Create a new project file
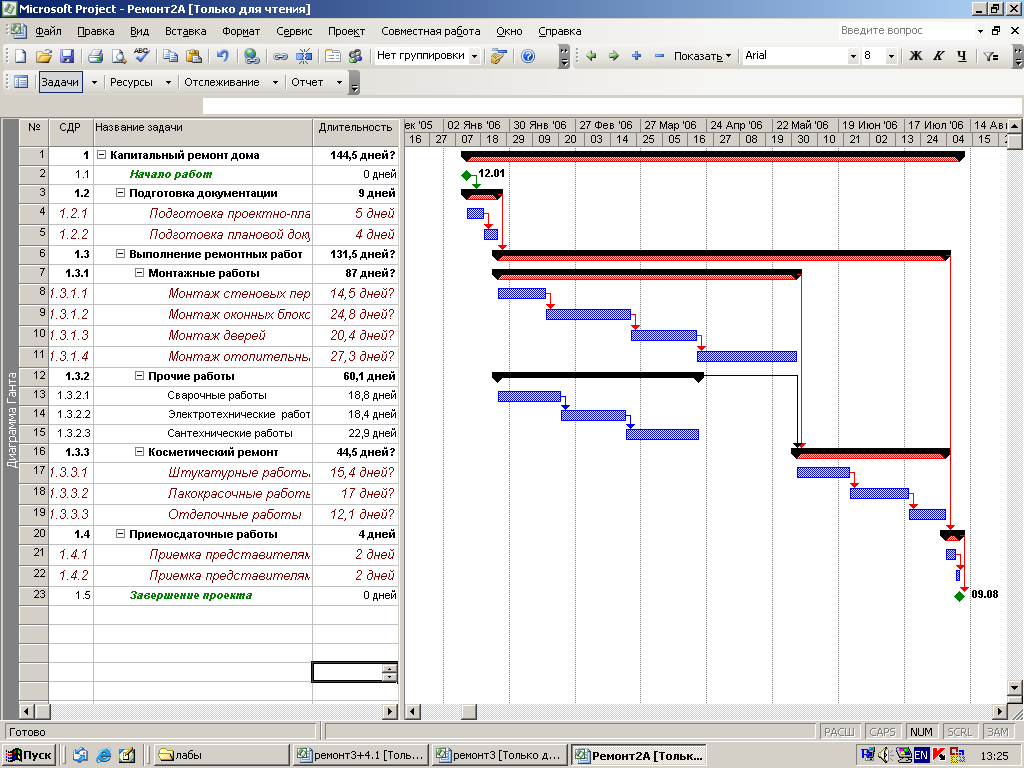The image size is (1024, 768). (20, 56)
